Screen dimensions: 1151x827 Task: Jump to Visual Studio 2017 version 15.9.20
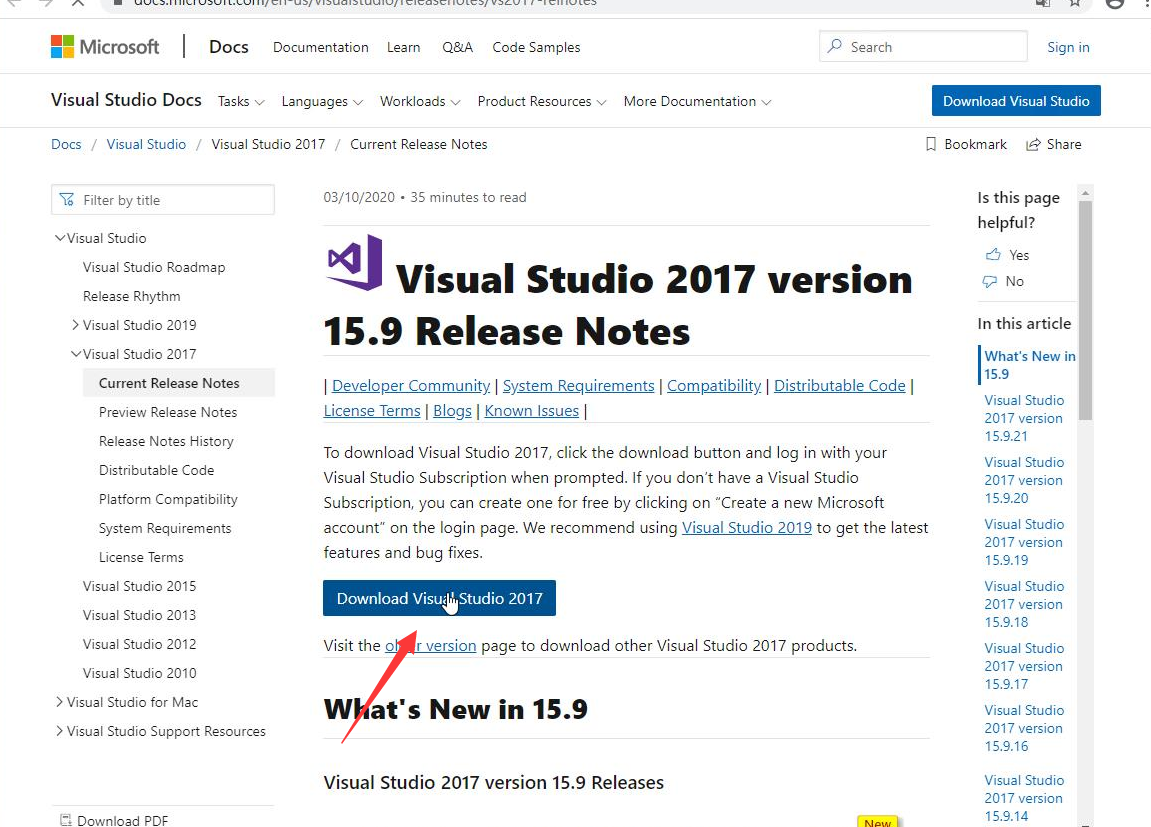point(1024,480)
